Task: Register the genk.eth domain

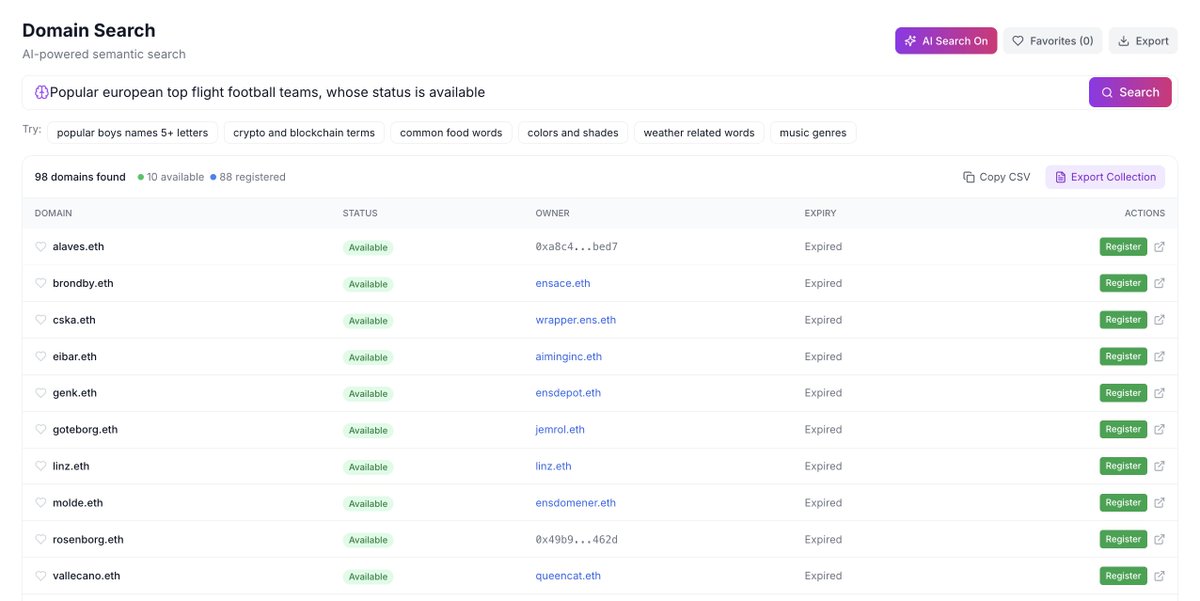Action: (1122, 392)
